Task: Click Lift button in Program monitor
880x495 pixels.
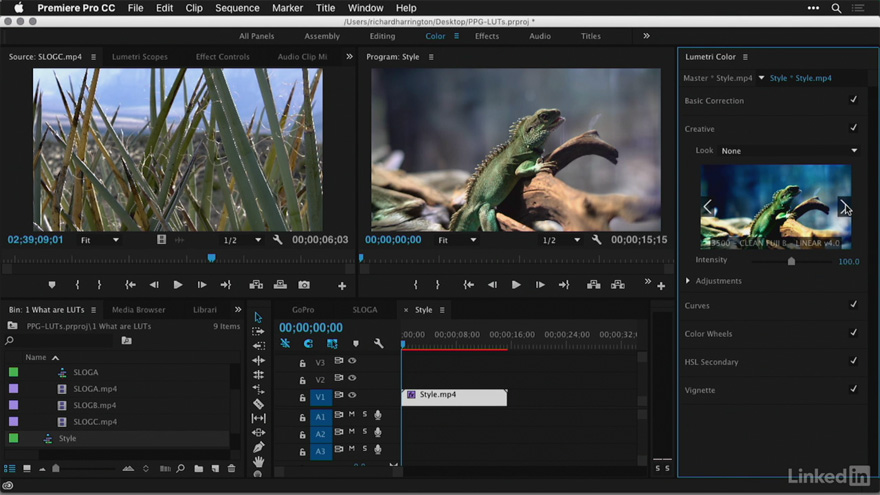Action: click(x=594, y=285)
